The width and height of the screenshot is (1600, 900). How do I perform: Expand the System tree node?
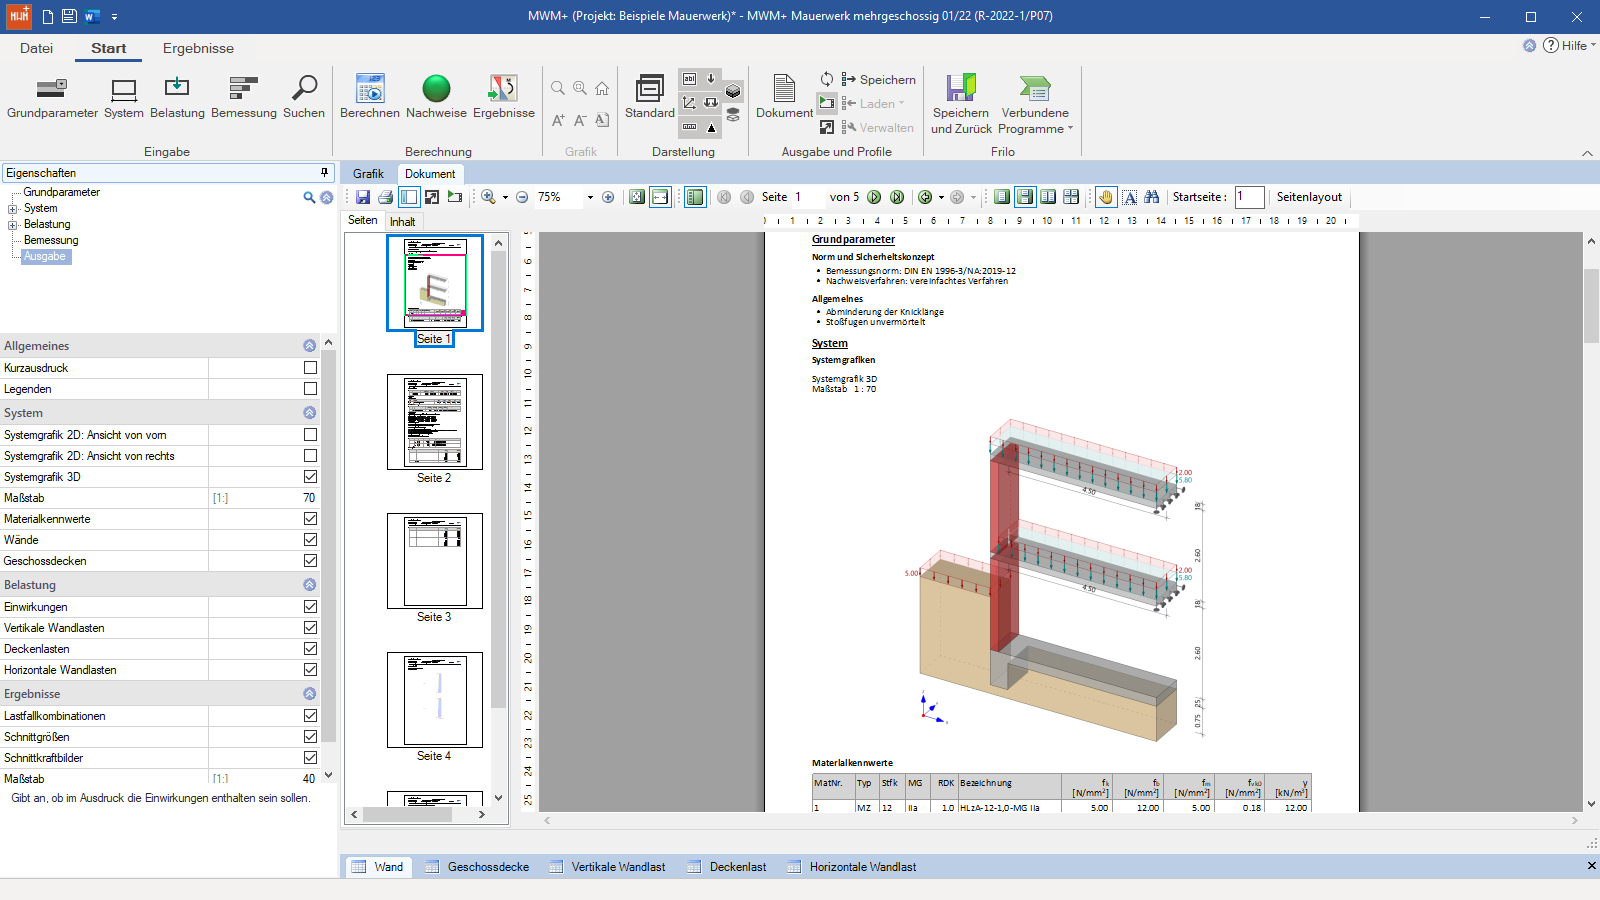(13, 209)
